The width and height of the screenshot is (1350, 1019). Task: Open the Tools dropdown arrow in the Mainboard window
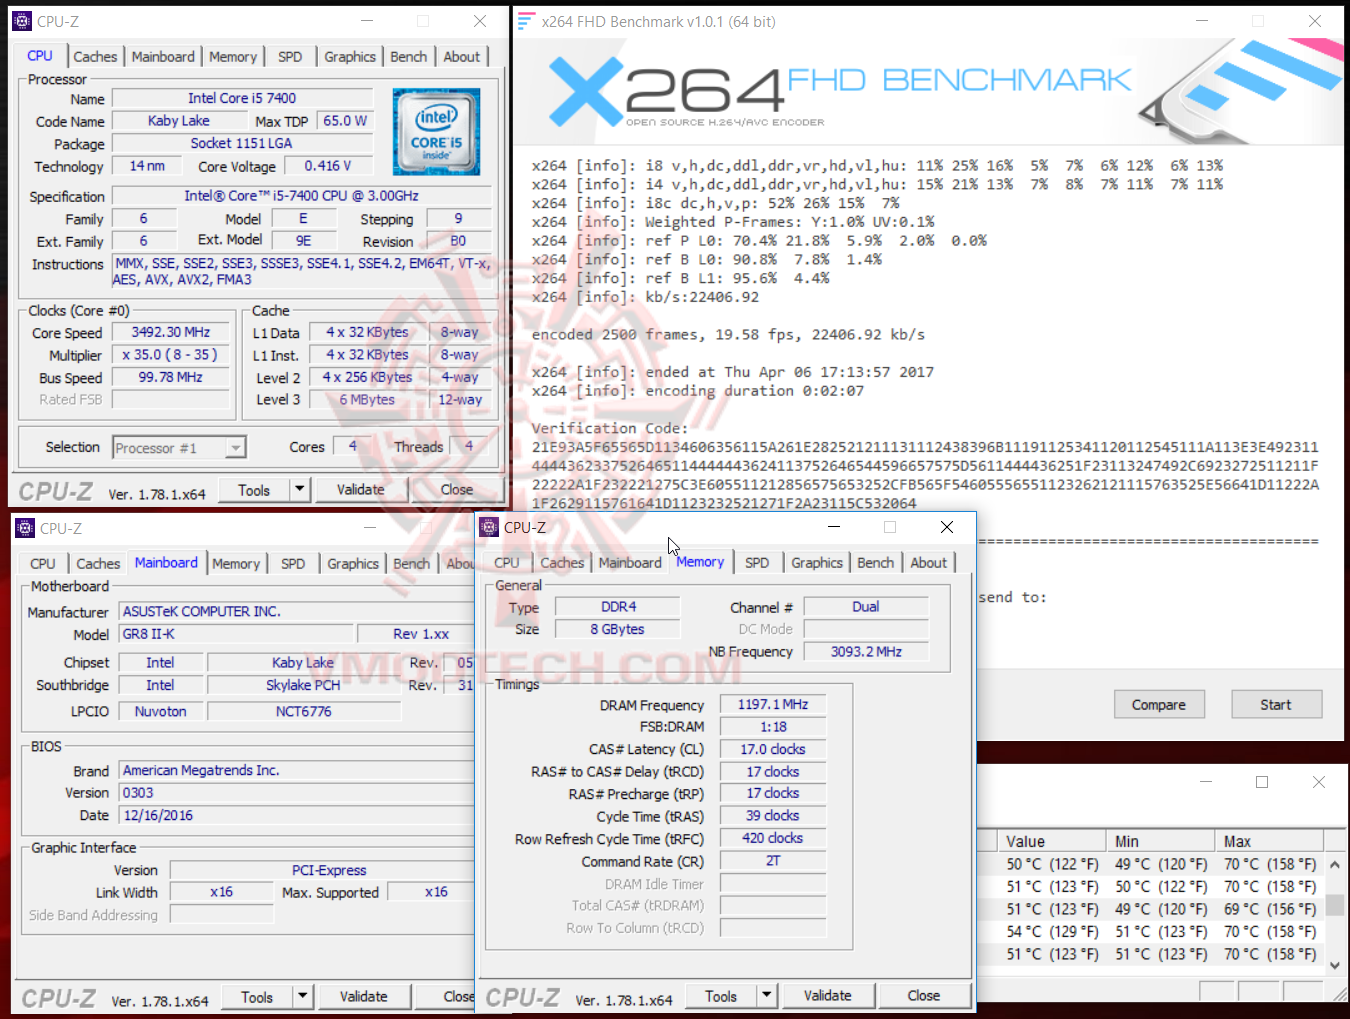point(303,996)
